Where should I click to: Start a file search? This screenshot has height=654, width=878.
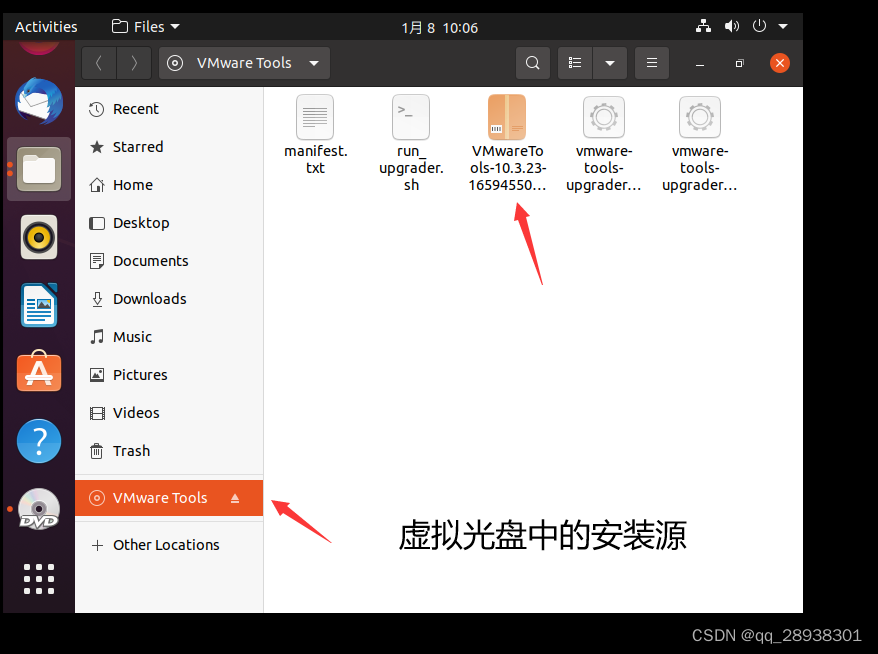(532, 62)
